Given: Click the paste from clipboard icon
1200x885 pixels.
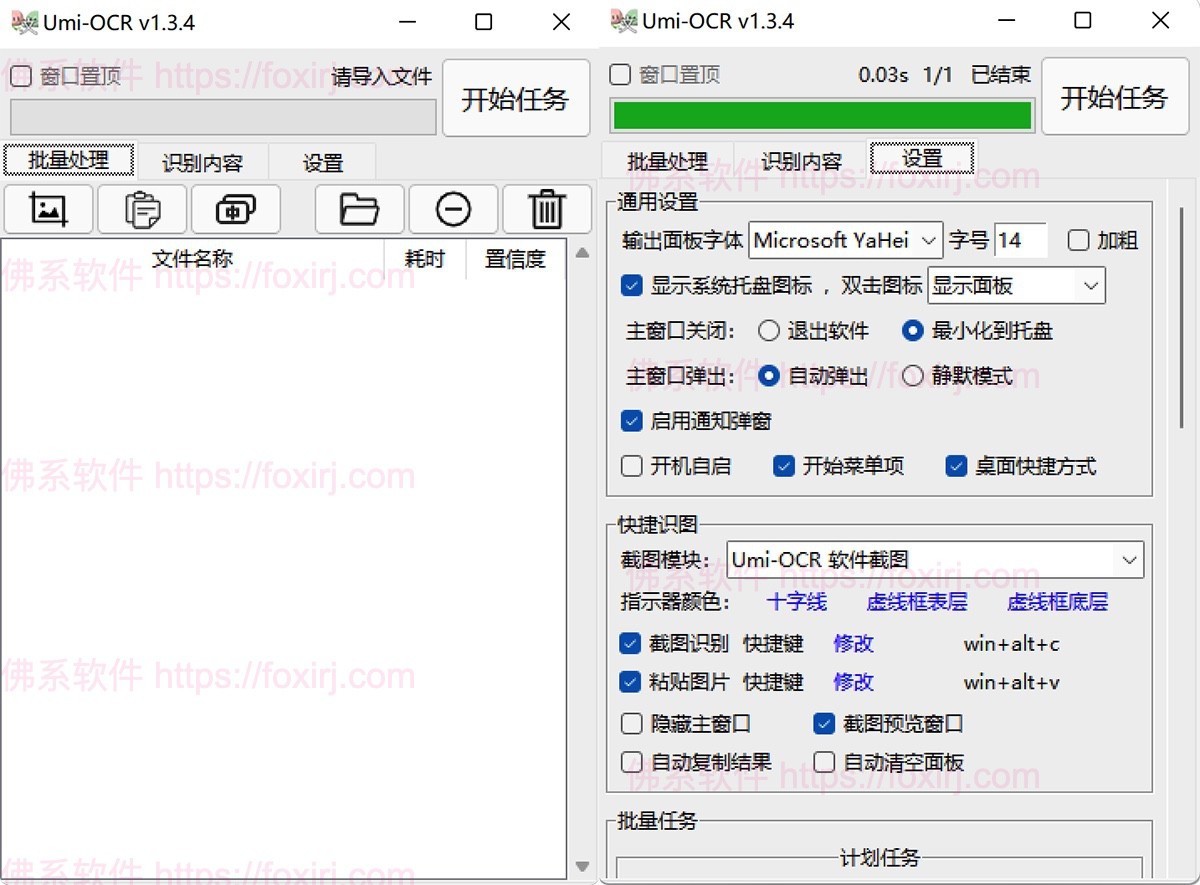Looking at the screenshot, I should (x=142, y=209).
